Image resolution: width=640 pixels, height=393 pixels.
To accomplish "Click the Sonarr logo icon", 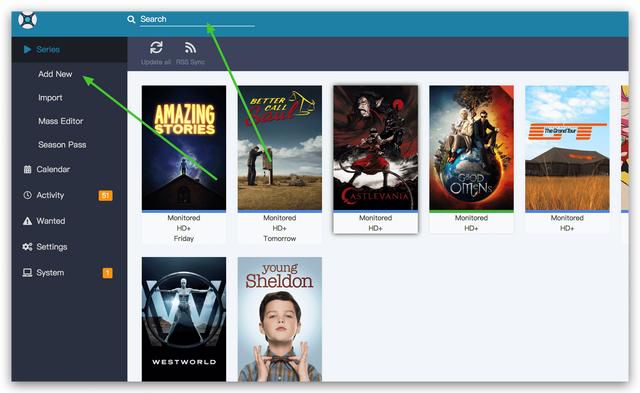I will tap(27, 20).
